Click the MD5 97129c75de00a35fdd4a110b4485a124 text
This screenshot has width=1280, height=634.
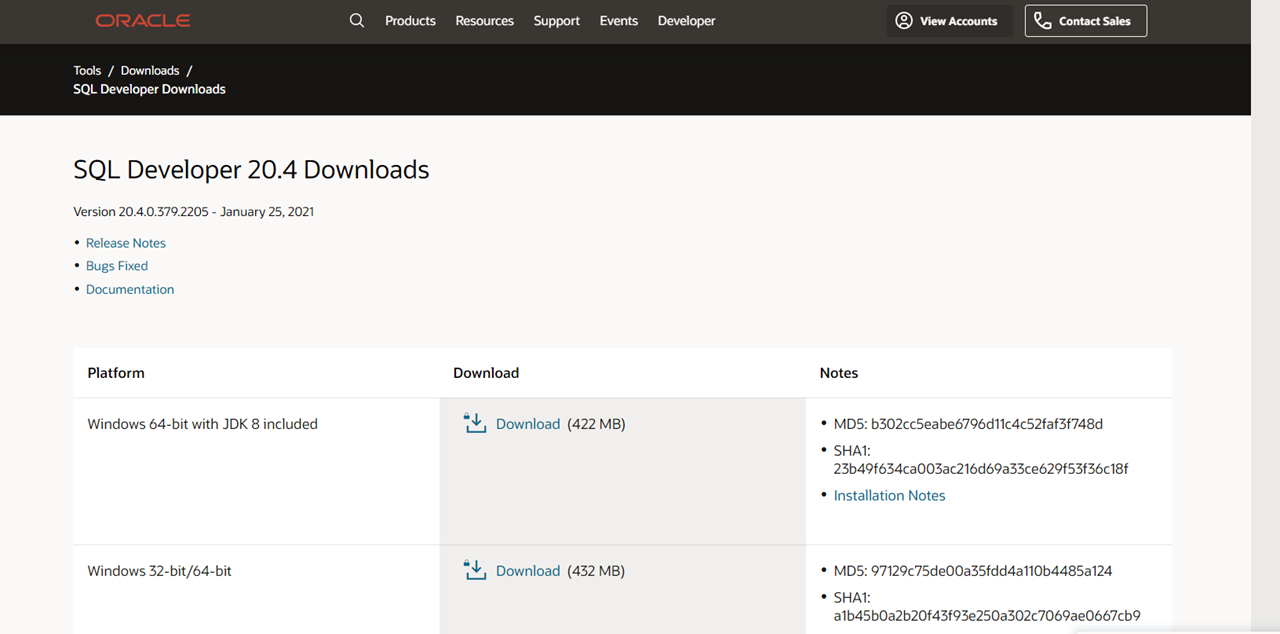[973, 571]
